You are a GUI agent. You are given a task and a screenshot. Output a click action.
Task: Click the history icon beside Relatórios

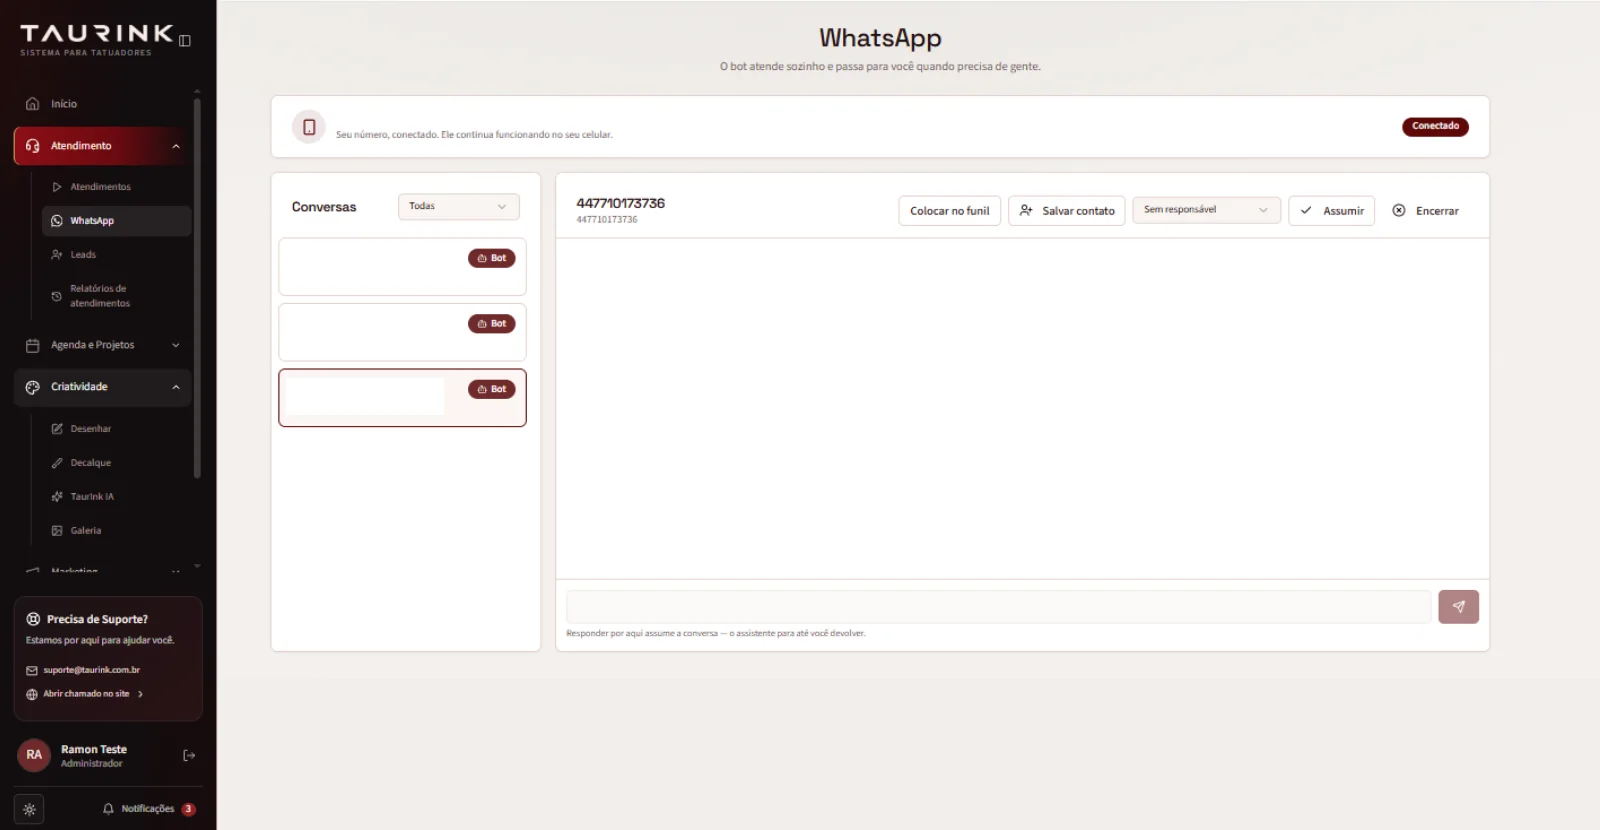57,296
